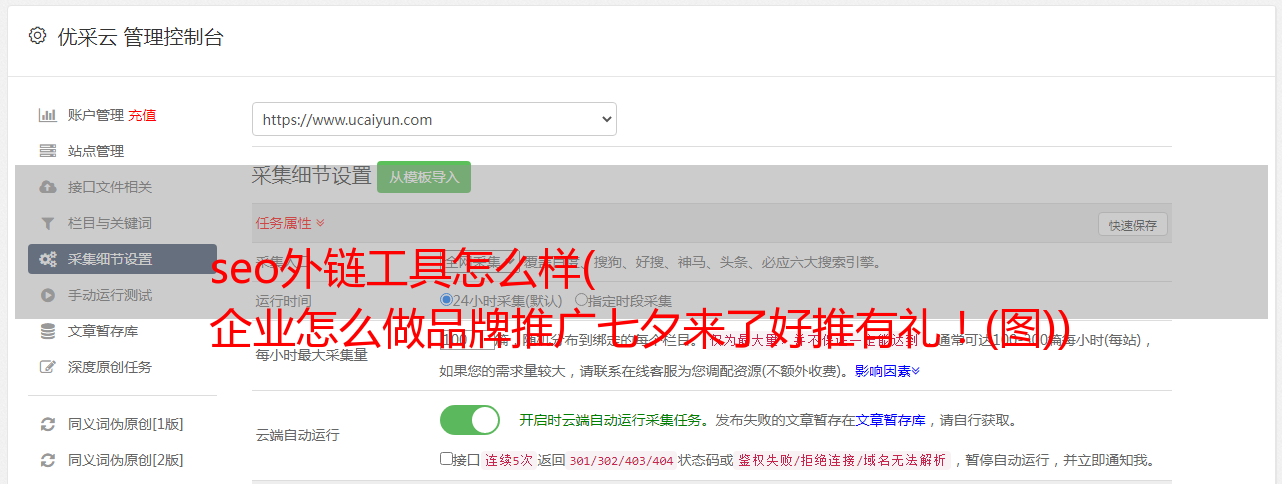Toggle the 云端自动运行 green switch
This screenshot has height=484, width=1282.
tap(470, 420)
